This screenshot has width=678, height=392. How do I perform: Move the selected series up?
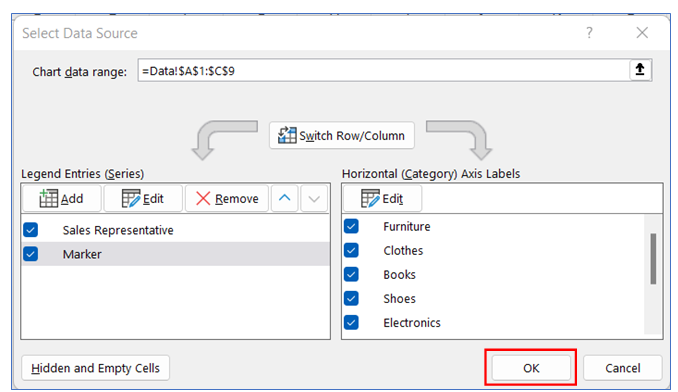click(285, 199)
